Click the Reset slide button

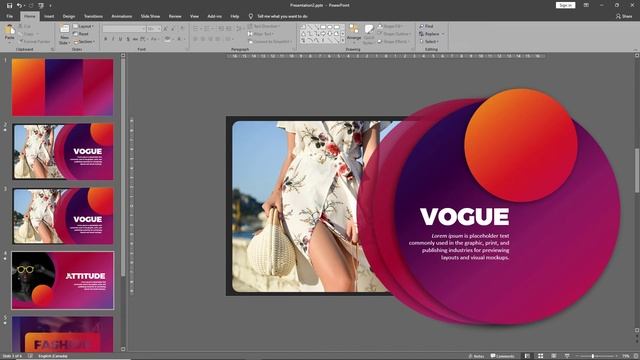pos(81,34)
